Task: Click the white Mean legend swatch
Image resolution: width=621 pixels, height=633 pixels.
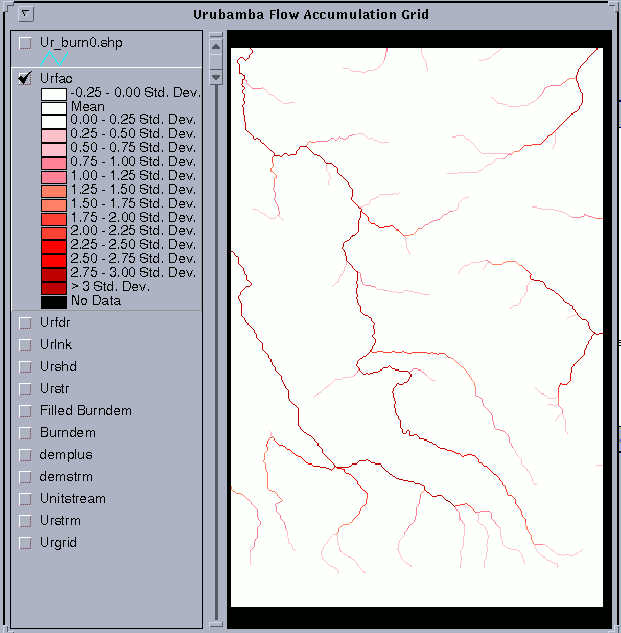Action: pos(53,107)
